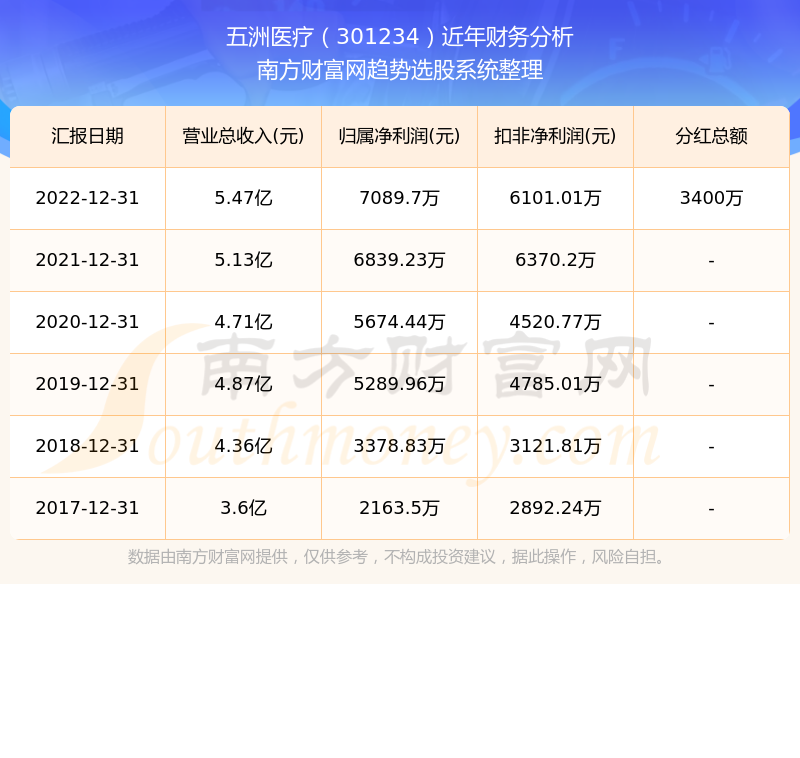Click the revenue value 4.87亿
The image size is (800, 758).
point(243,384)
